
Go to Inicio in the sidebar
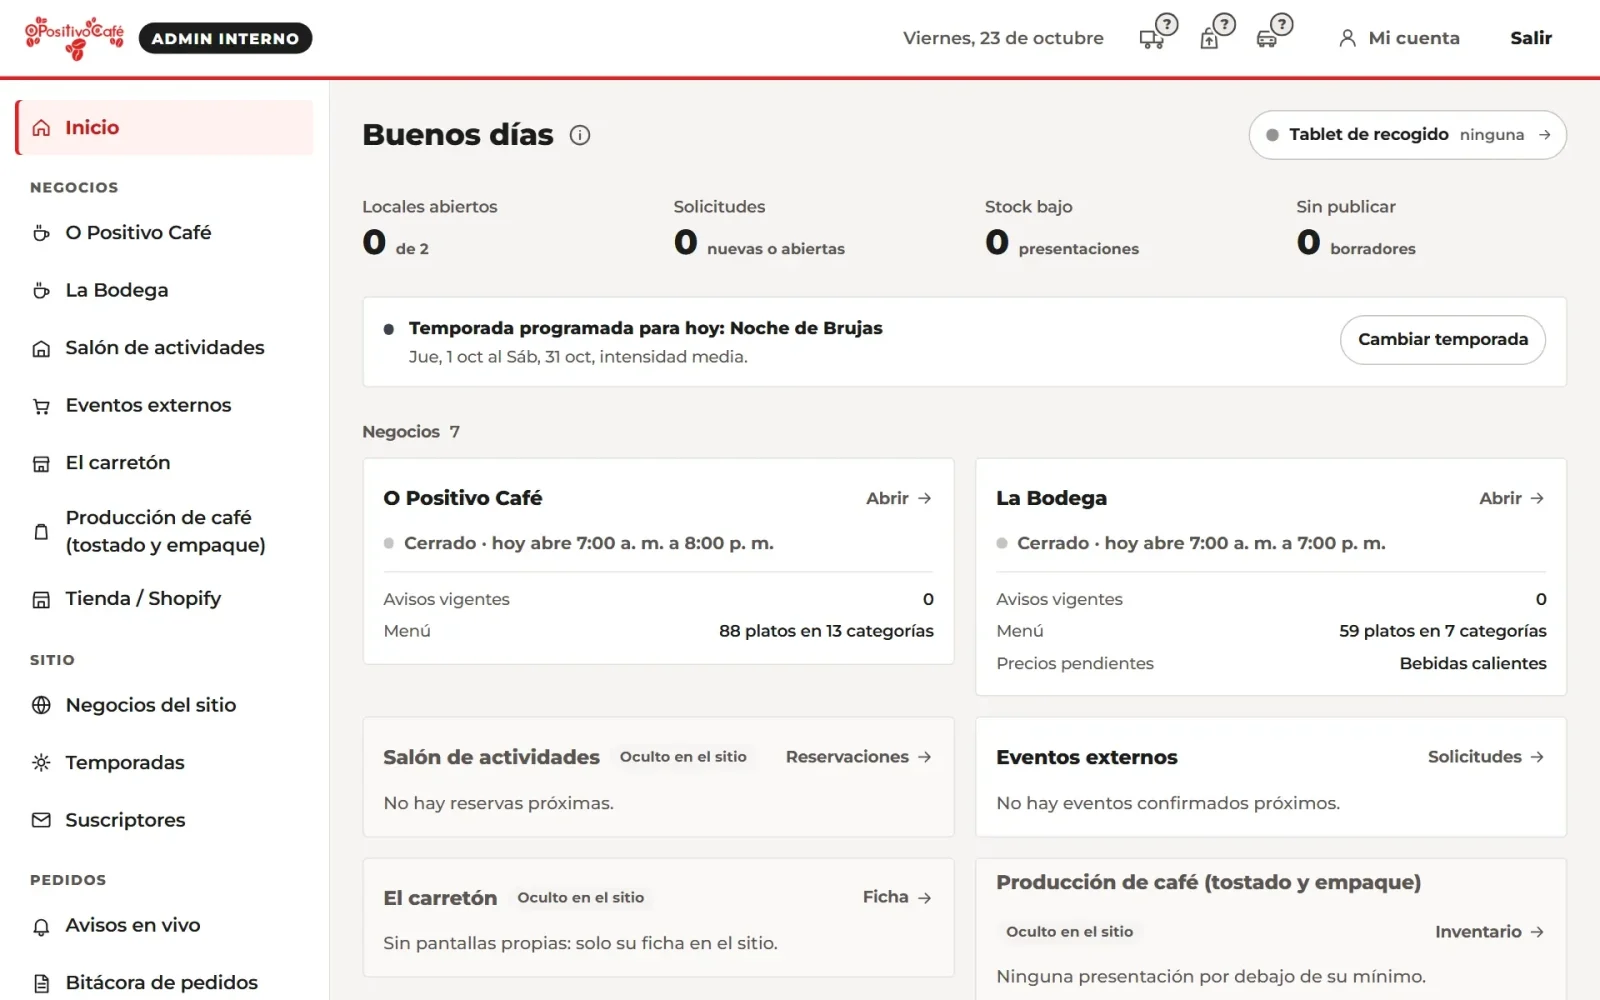[164, 127]
